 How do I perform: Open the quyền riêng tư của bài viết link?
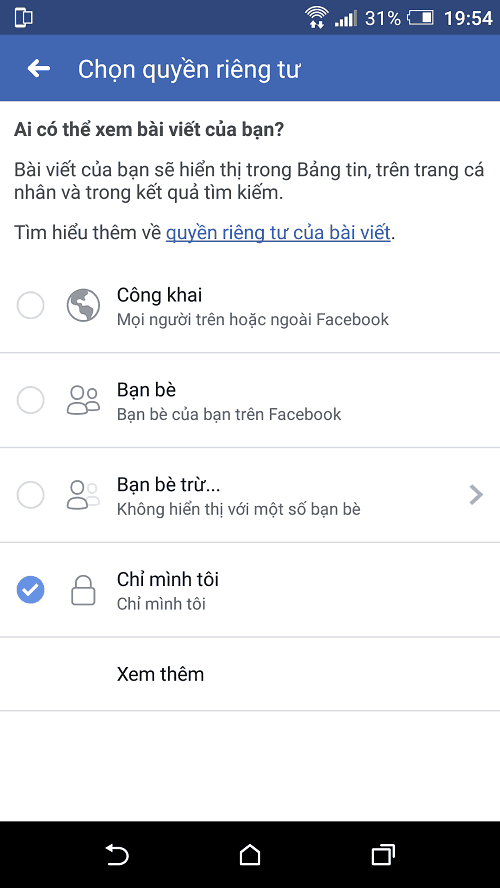(x=278, y=233)
